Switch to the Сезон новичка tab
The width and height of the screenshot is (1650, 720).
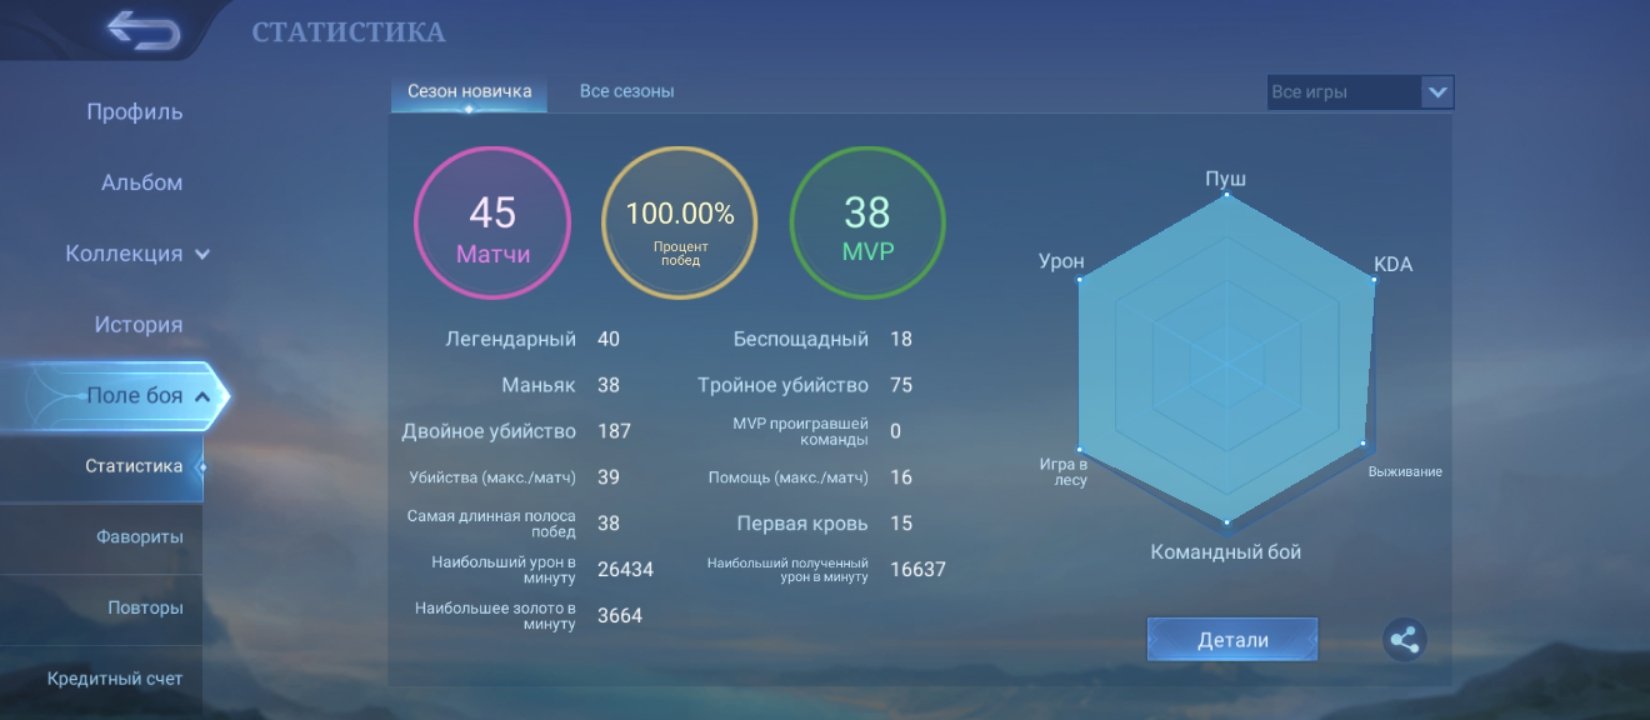469,91
